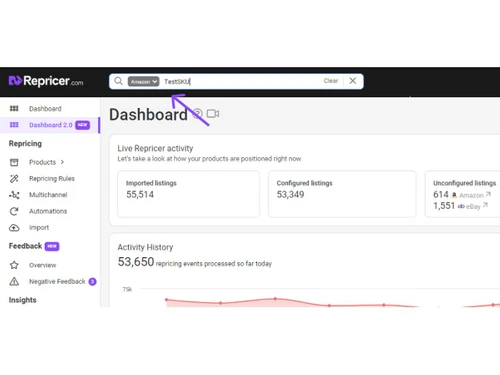Click the Import cloud upload icon

[x=14, y=228]
